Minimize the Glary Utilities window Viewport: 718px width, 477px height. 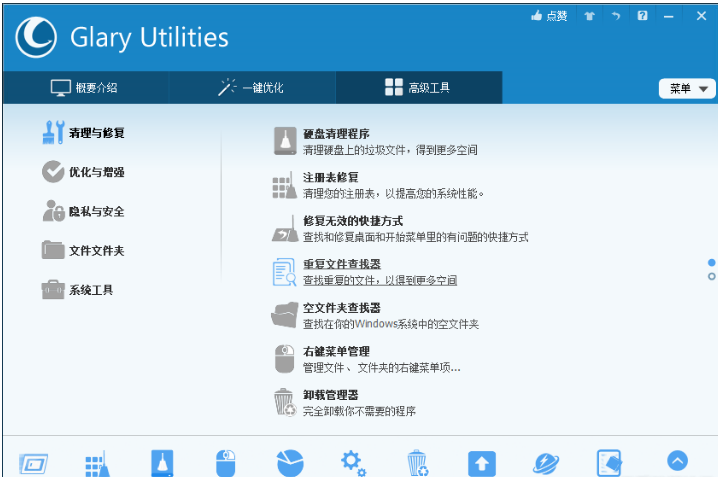669,17
